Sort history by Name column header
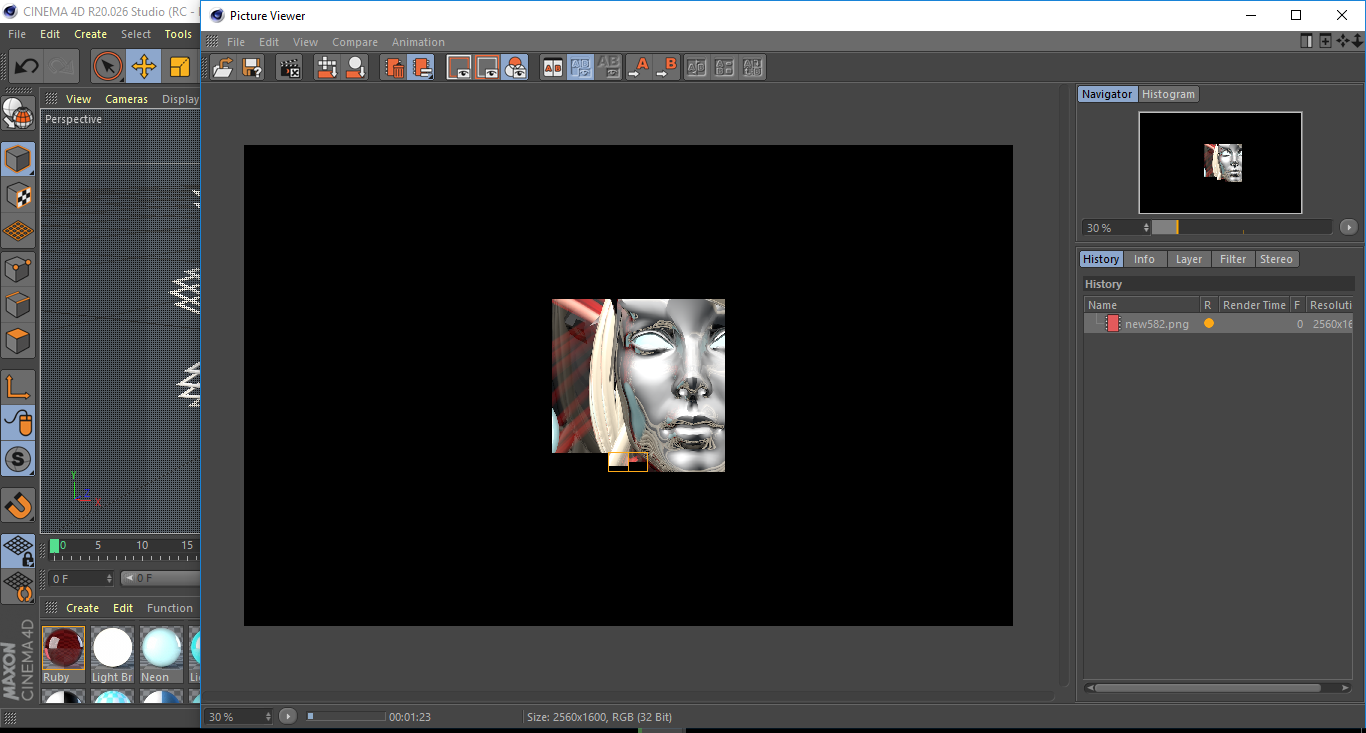The width and height of the screenshot is (1366, 733). pos(1142,305)
